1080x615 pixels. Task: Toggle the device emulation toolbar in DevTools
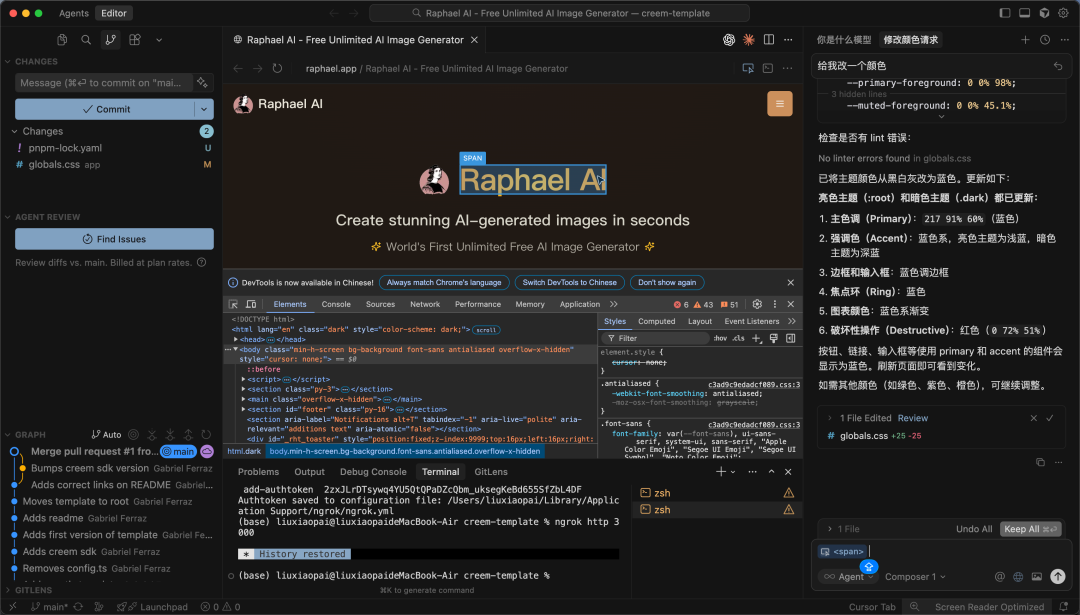pos(252,304)
